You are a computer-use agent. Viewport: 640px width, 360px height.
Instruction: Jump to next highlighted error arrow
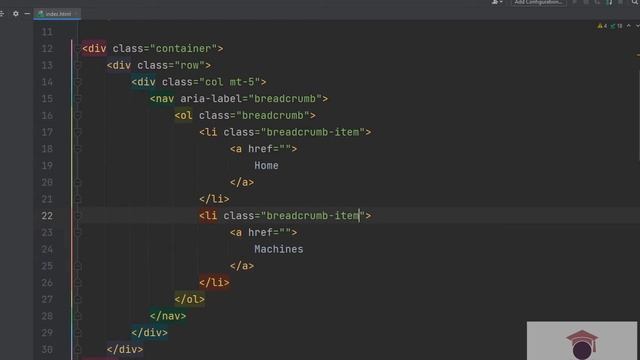pos(637,26)
